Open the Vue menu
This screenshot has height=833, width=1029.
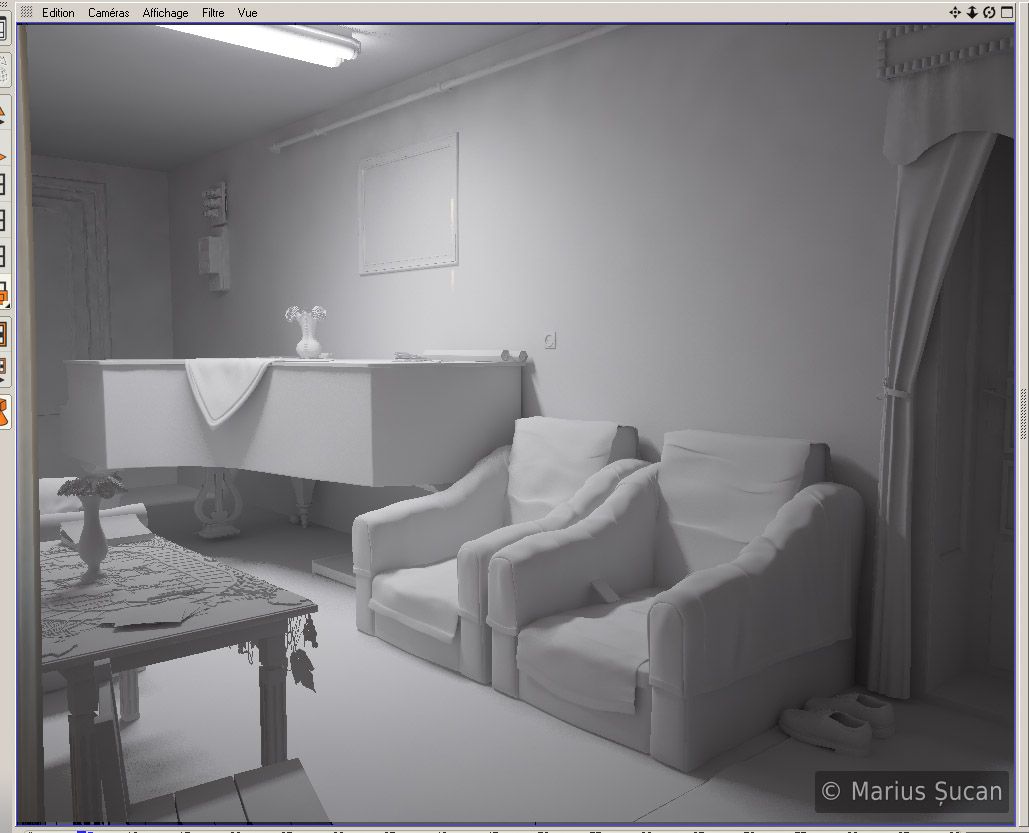click(x=247, y=13)
